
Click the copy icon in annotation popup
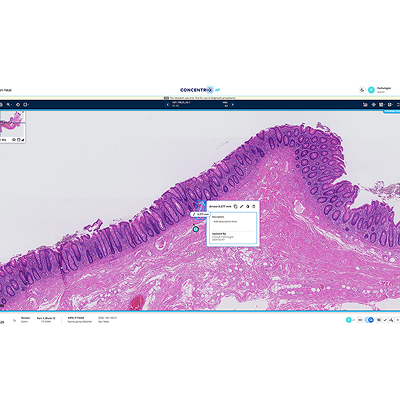[x=235, y=206]
